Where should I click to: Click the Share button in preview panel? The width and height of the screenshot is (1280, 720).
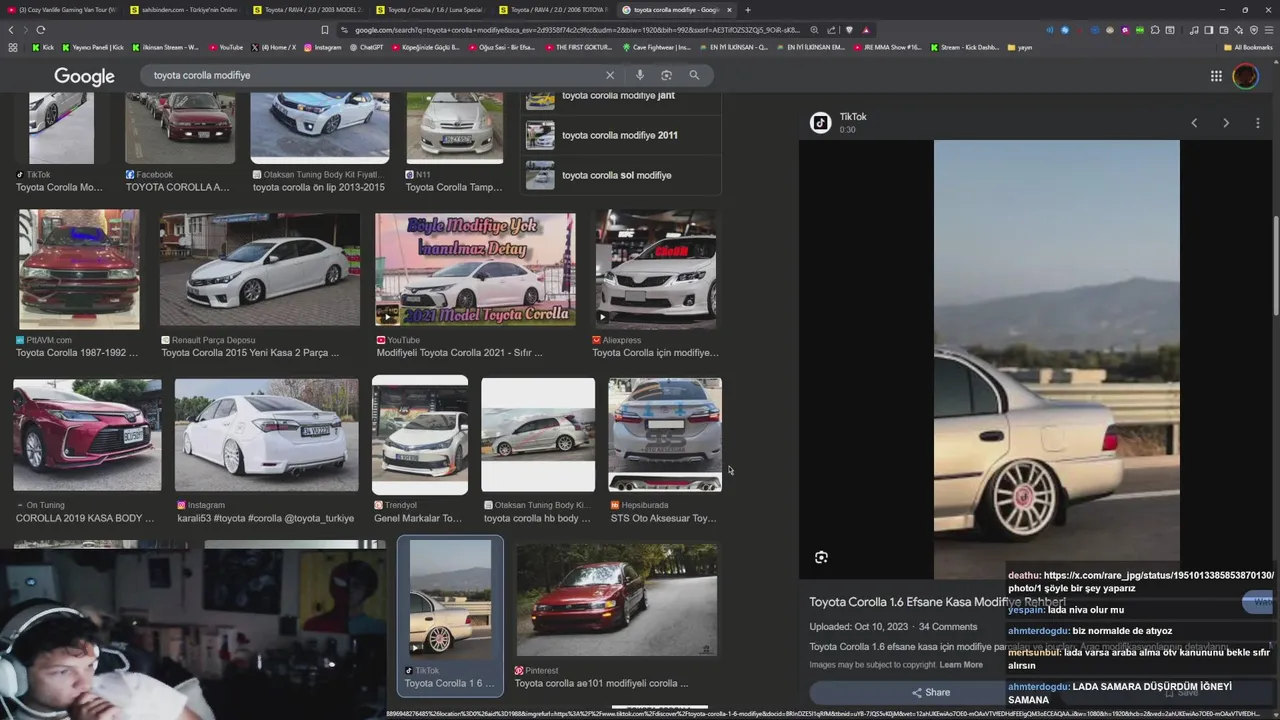click(930, 692)
